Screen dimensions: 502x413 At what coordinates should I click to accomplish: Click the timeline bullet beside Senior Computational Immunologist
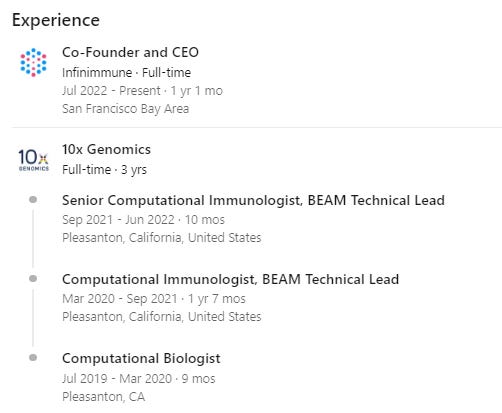coord(33,199)
